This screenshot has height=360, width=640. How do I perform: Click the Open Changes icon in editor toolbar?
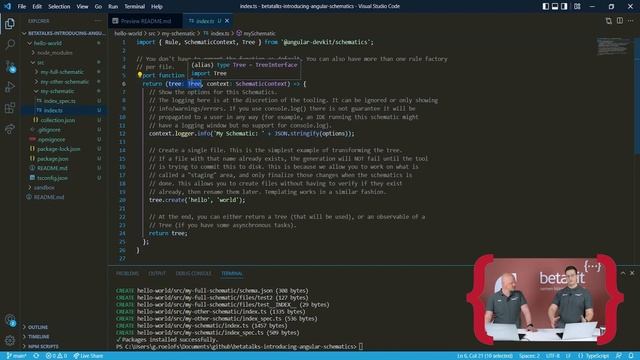pyautogui.click(x=609, y=21)
